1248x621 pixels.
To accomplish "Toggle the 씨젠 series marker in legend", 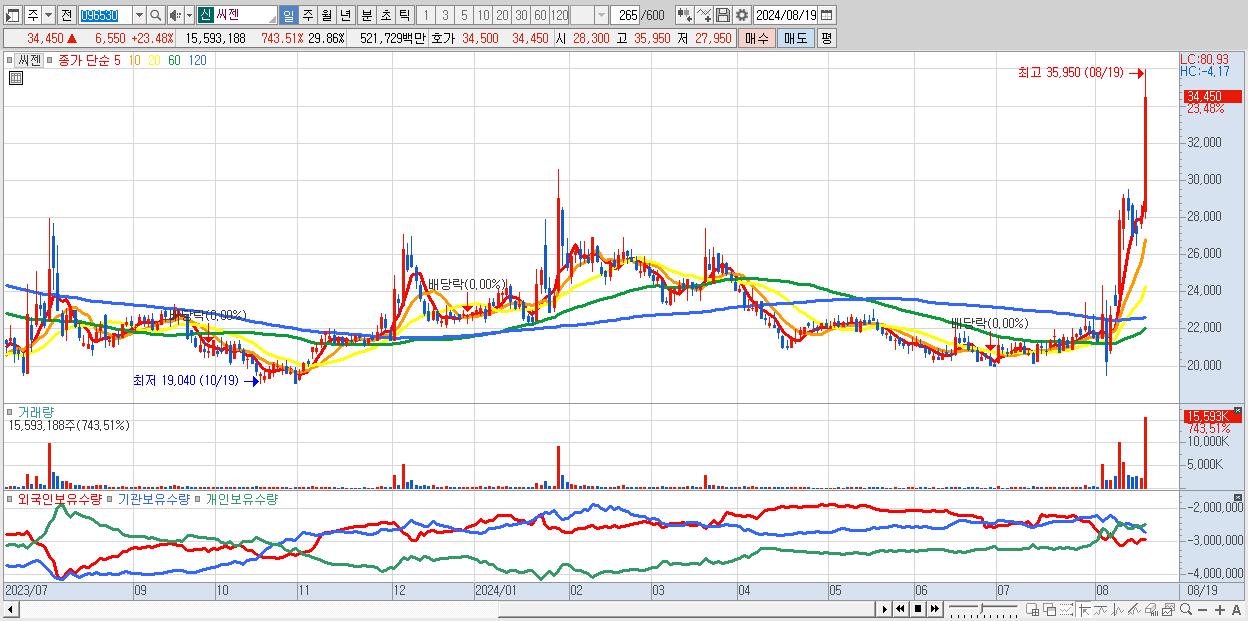I will point(12,60).
